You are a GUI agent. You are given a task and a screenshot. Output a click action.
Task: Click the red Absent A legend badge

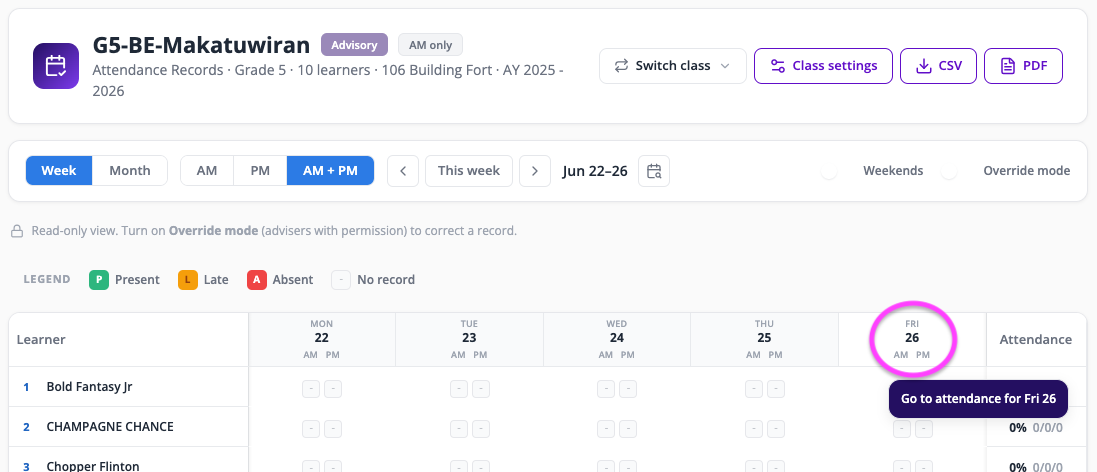point(257,280)
